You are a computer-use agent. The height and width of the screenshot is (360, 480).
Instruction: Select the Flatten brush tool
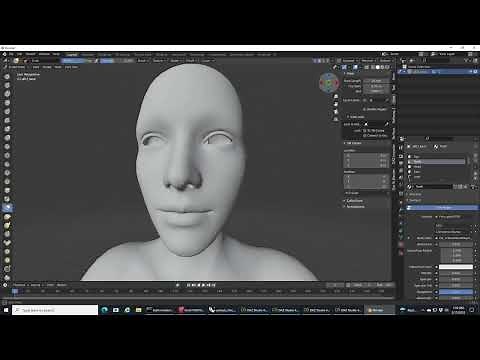point(7,164)
